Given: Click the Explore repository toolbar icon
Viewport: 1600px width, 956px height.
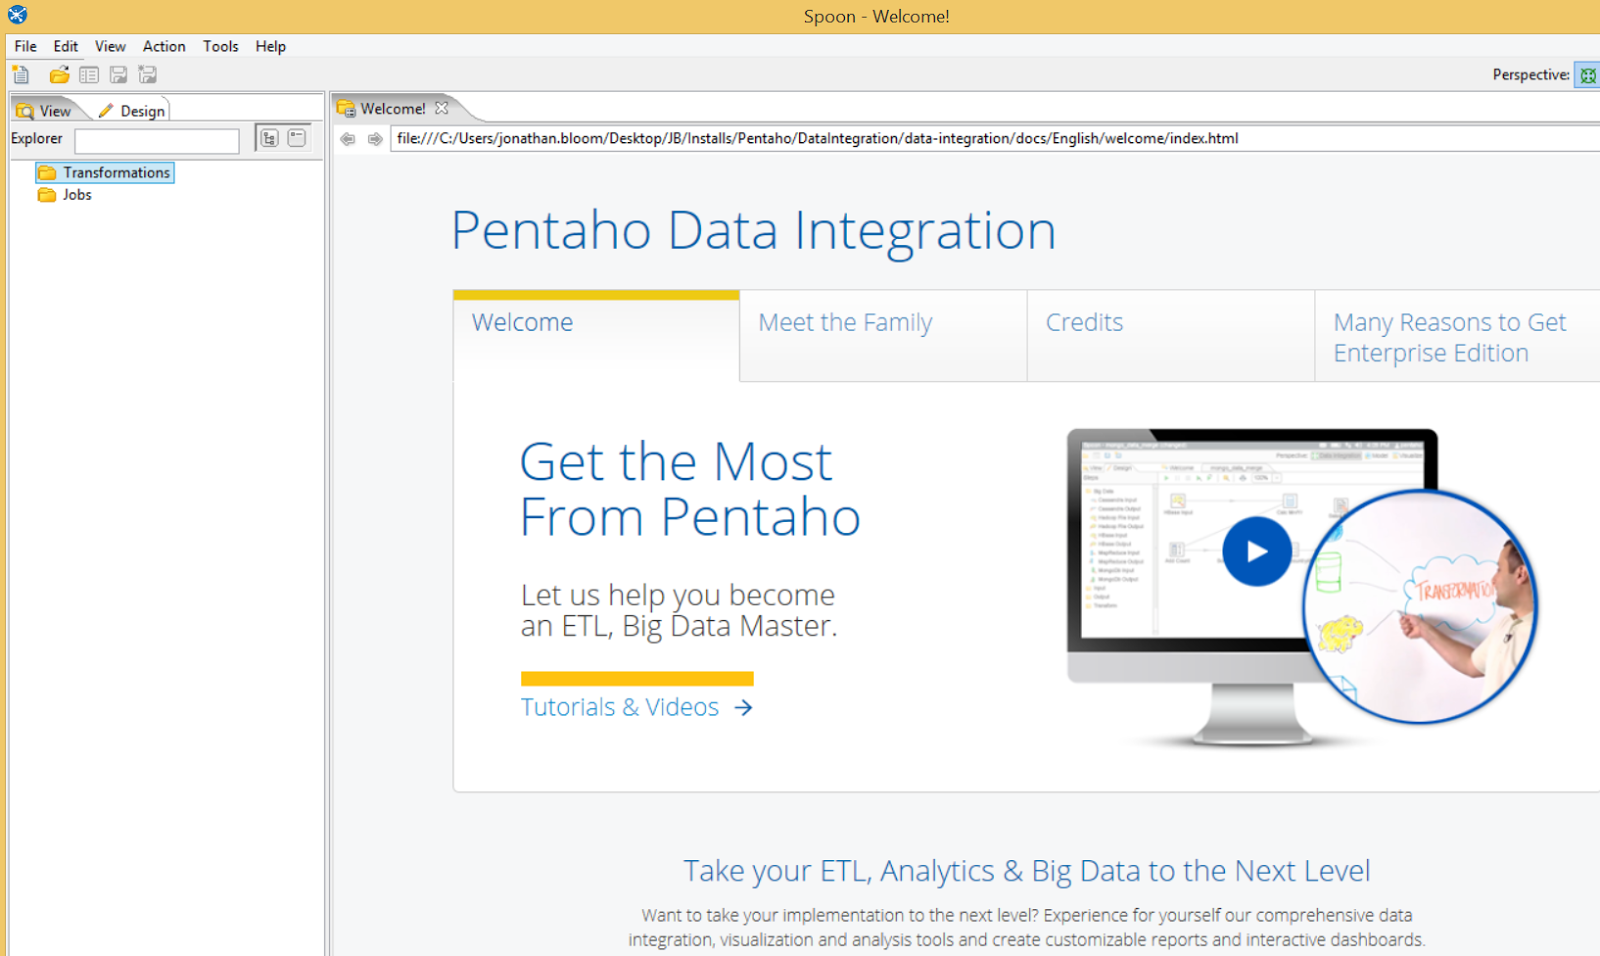Looking at the screenshot, I should coord(89,75).
